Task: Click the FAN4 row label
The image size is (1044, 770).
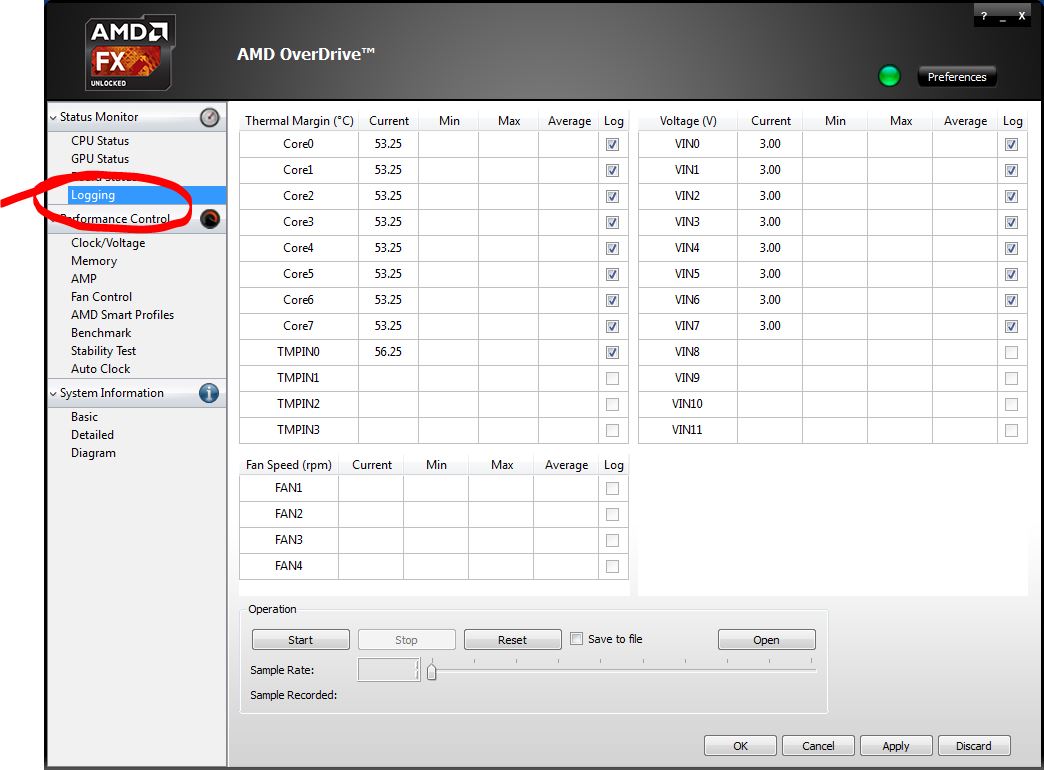Action: [x=288, y=566]
